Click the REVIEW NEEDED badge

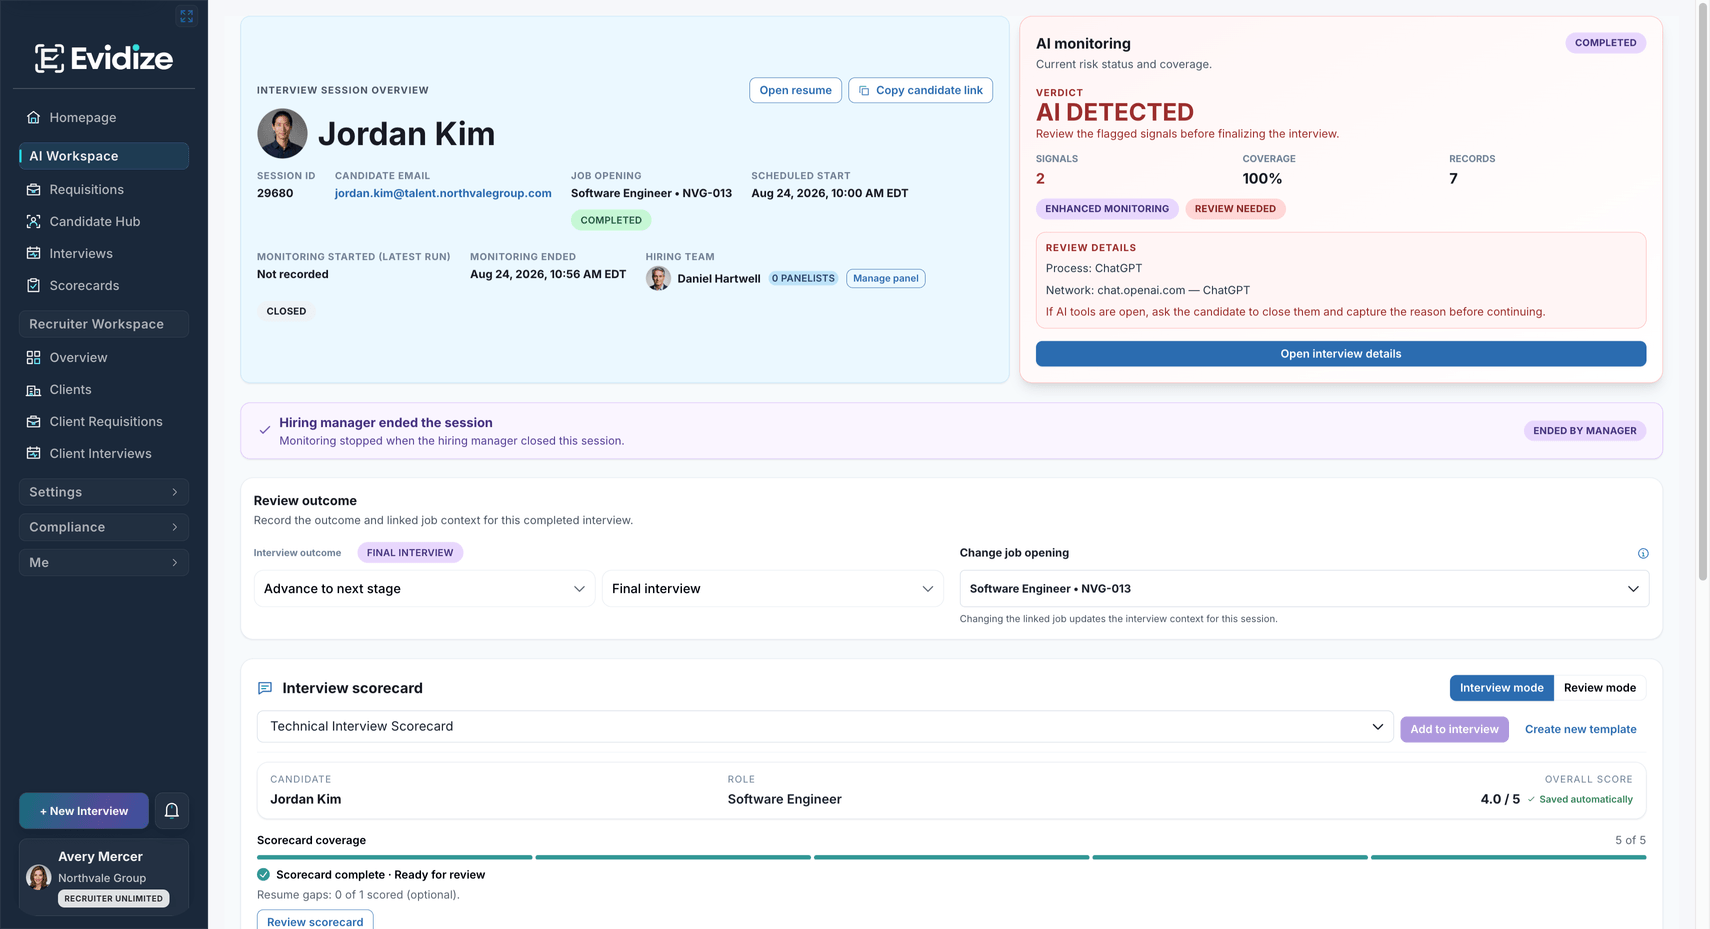click(1235, 209)
